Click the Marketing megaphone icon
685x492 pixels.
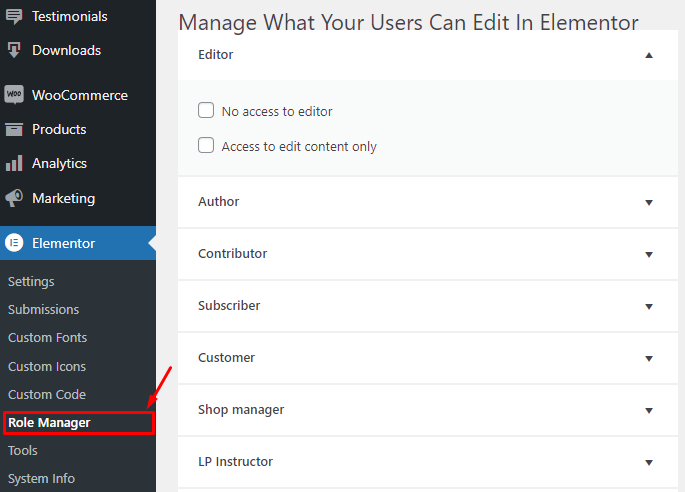click(x=14, y=198)
